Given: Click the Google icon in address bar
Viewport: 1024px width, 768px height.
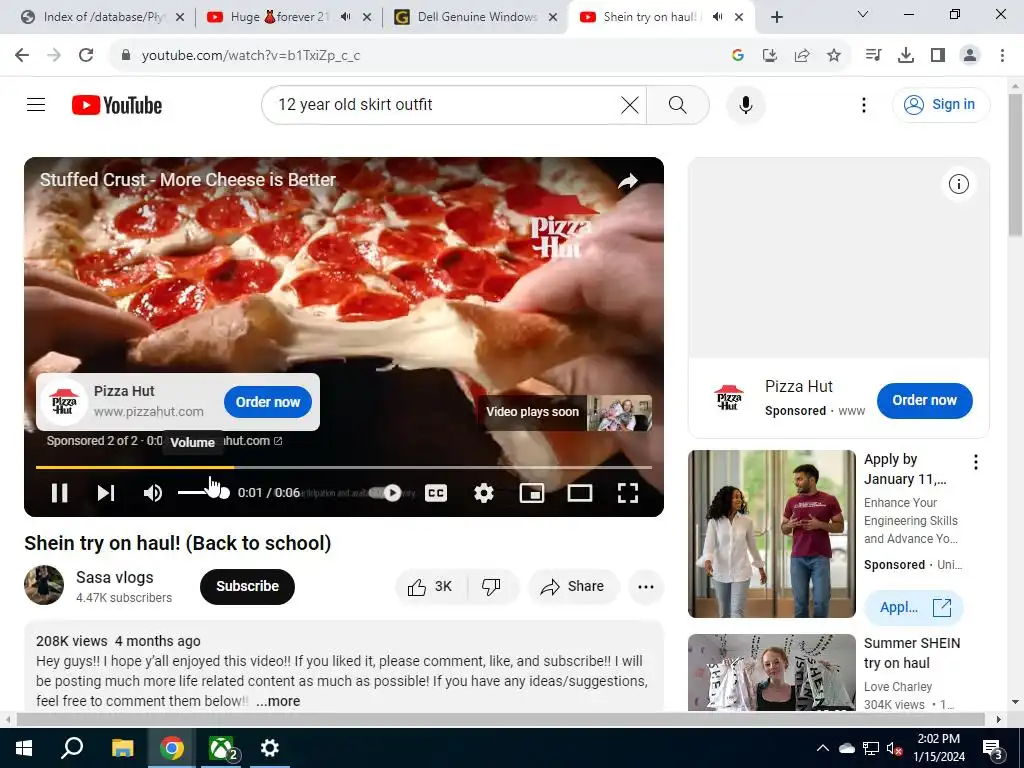Looking at the screenshot, I should [x=738, y=56].
